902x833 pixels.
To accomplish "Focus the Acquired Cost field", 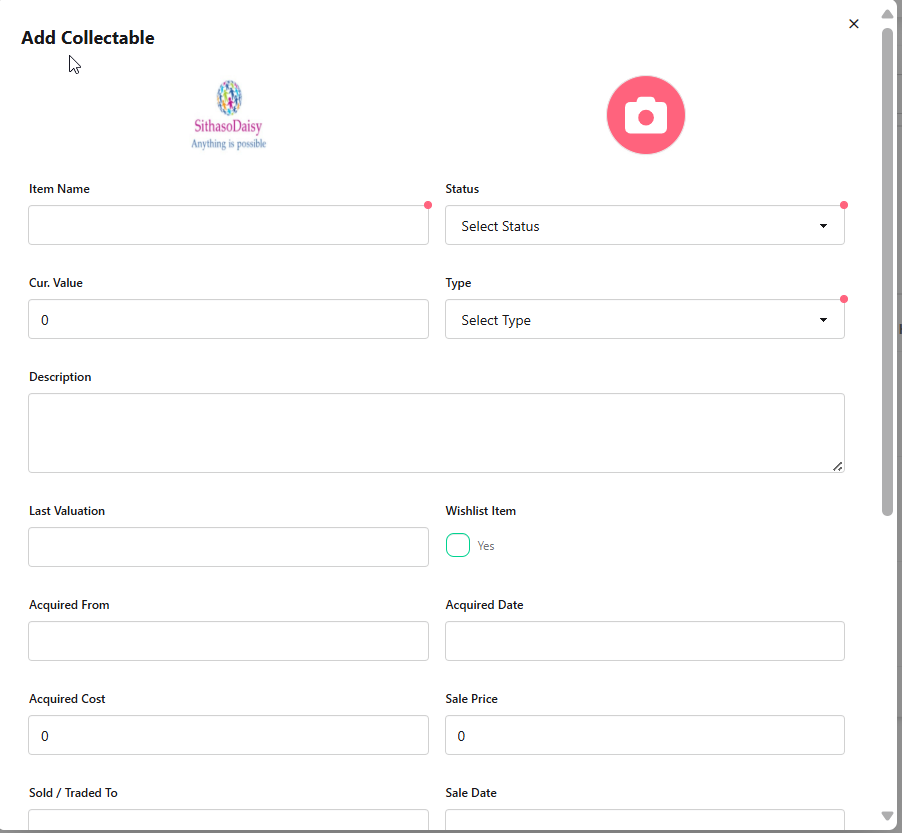I will click(228, 735).
